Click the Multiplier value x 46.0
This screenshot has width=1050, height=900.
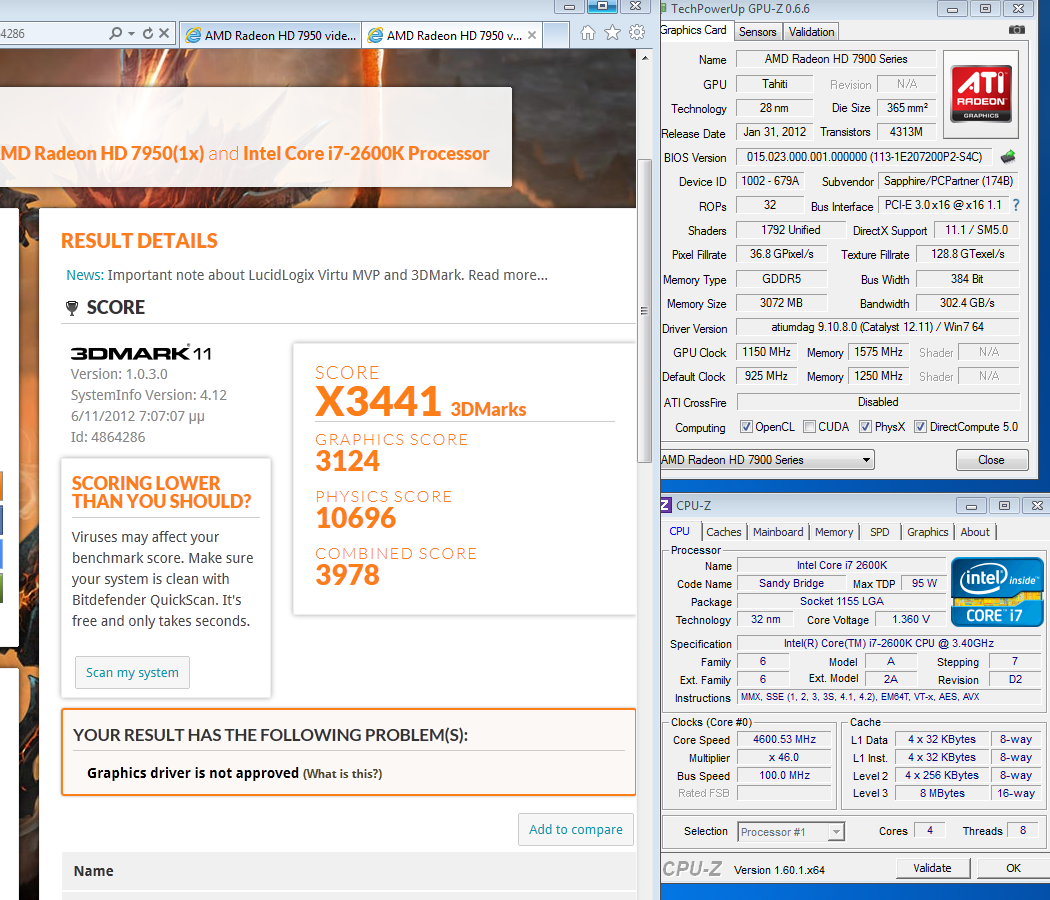[x=784, y=758]
